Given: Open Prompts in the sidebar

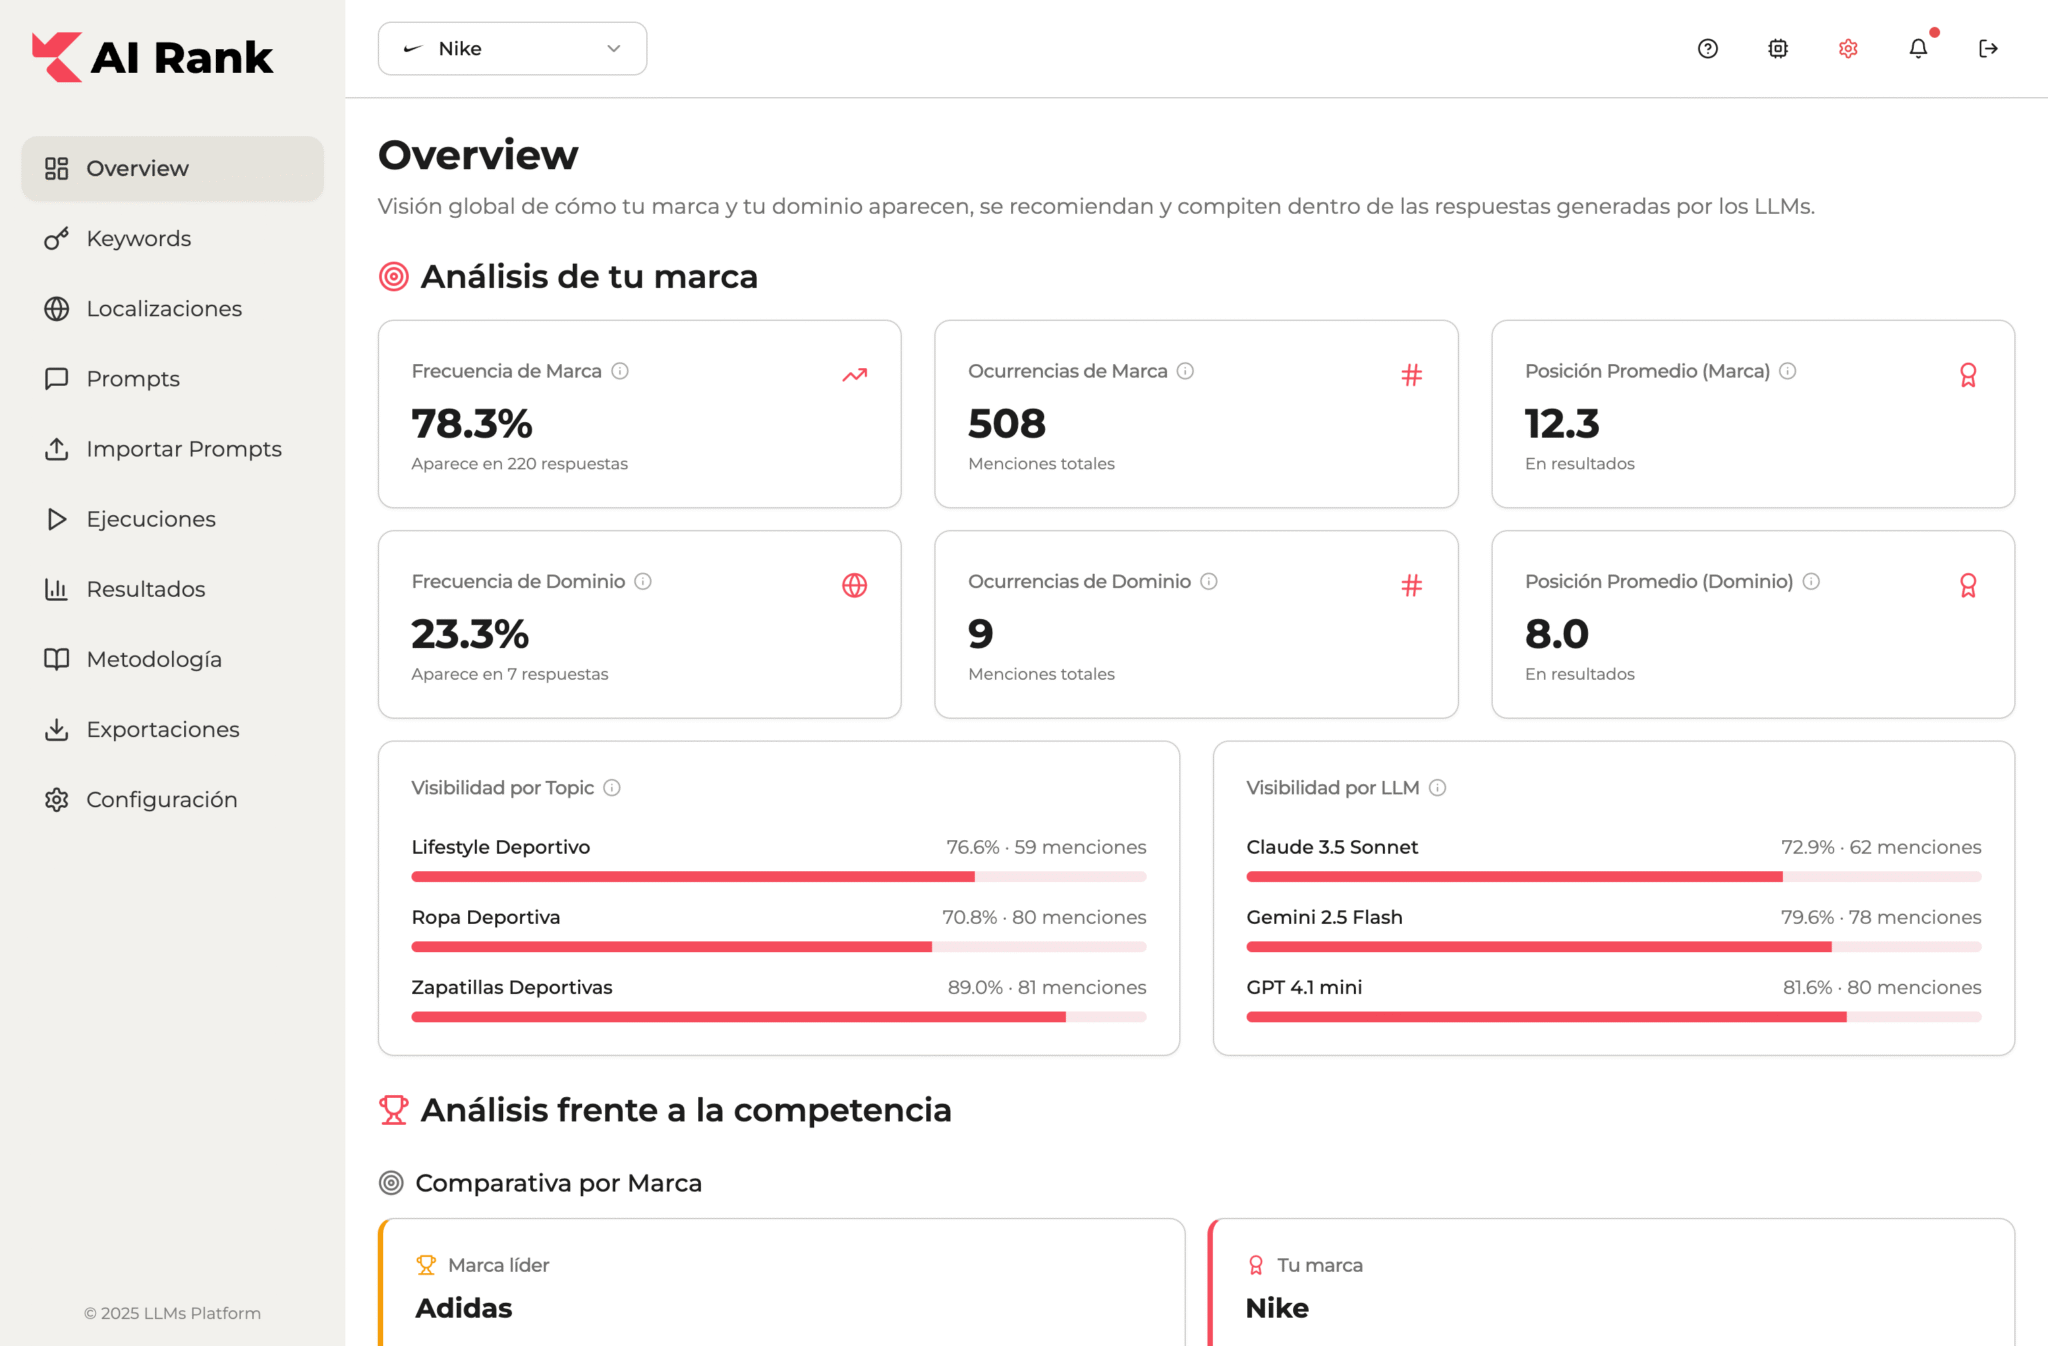Looking at the screenshot, I should click(172, 378).
